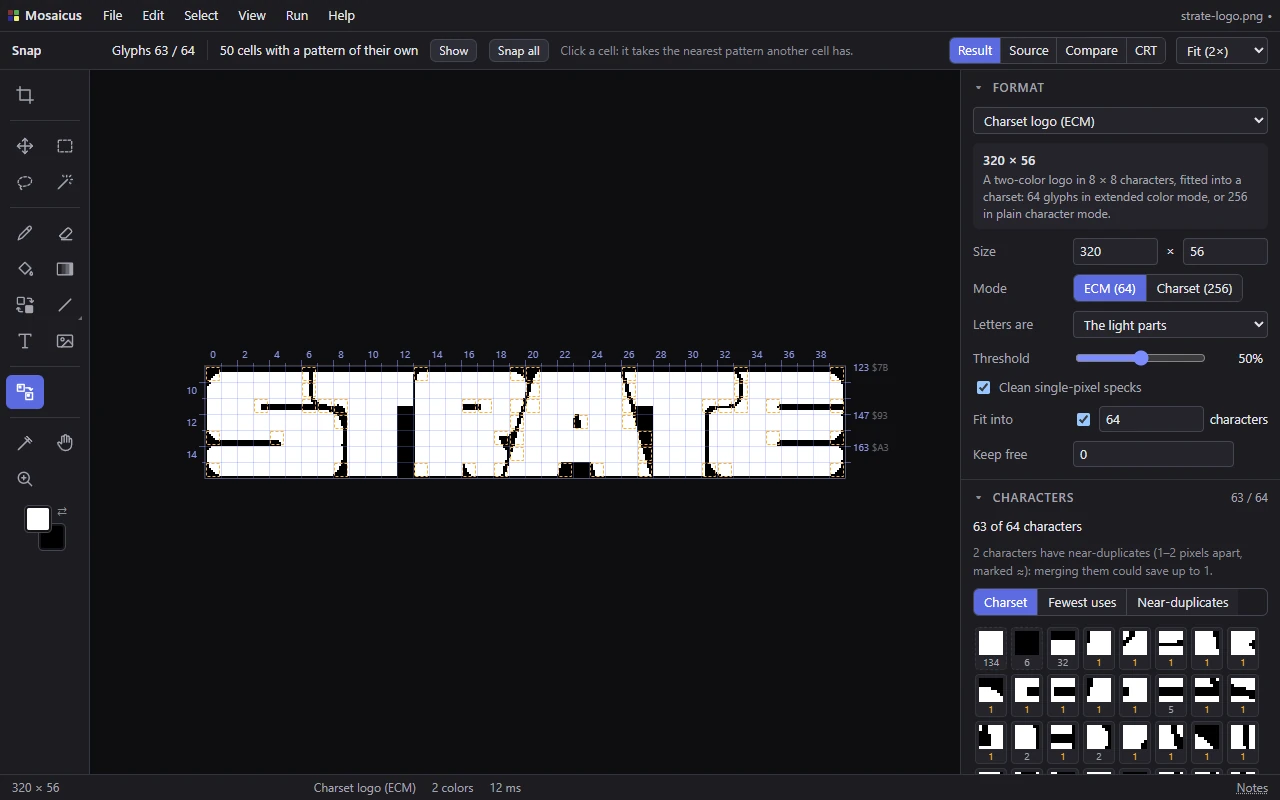Switch the view to Compare
The width and height of the screenshot is (1280, 800).
[1091, 50]
